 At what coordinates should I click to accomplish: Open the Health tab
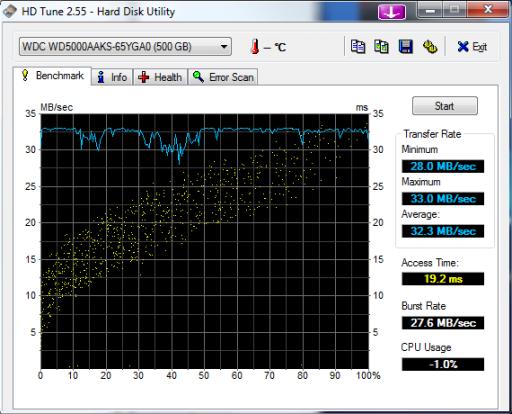pos(160,77)
